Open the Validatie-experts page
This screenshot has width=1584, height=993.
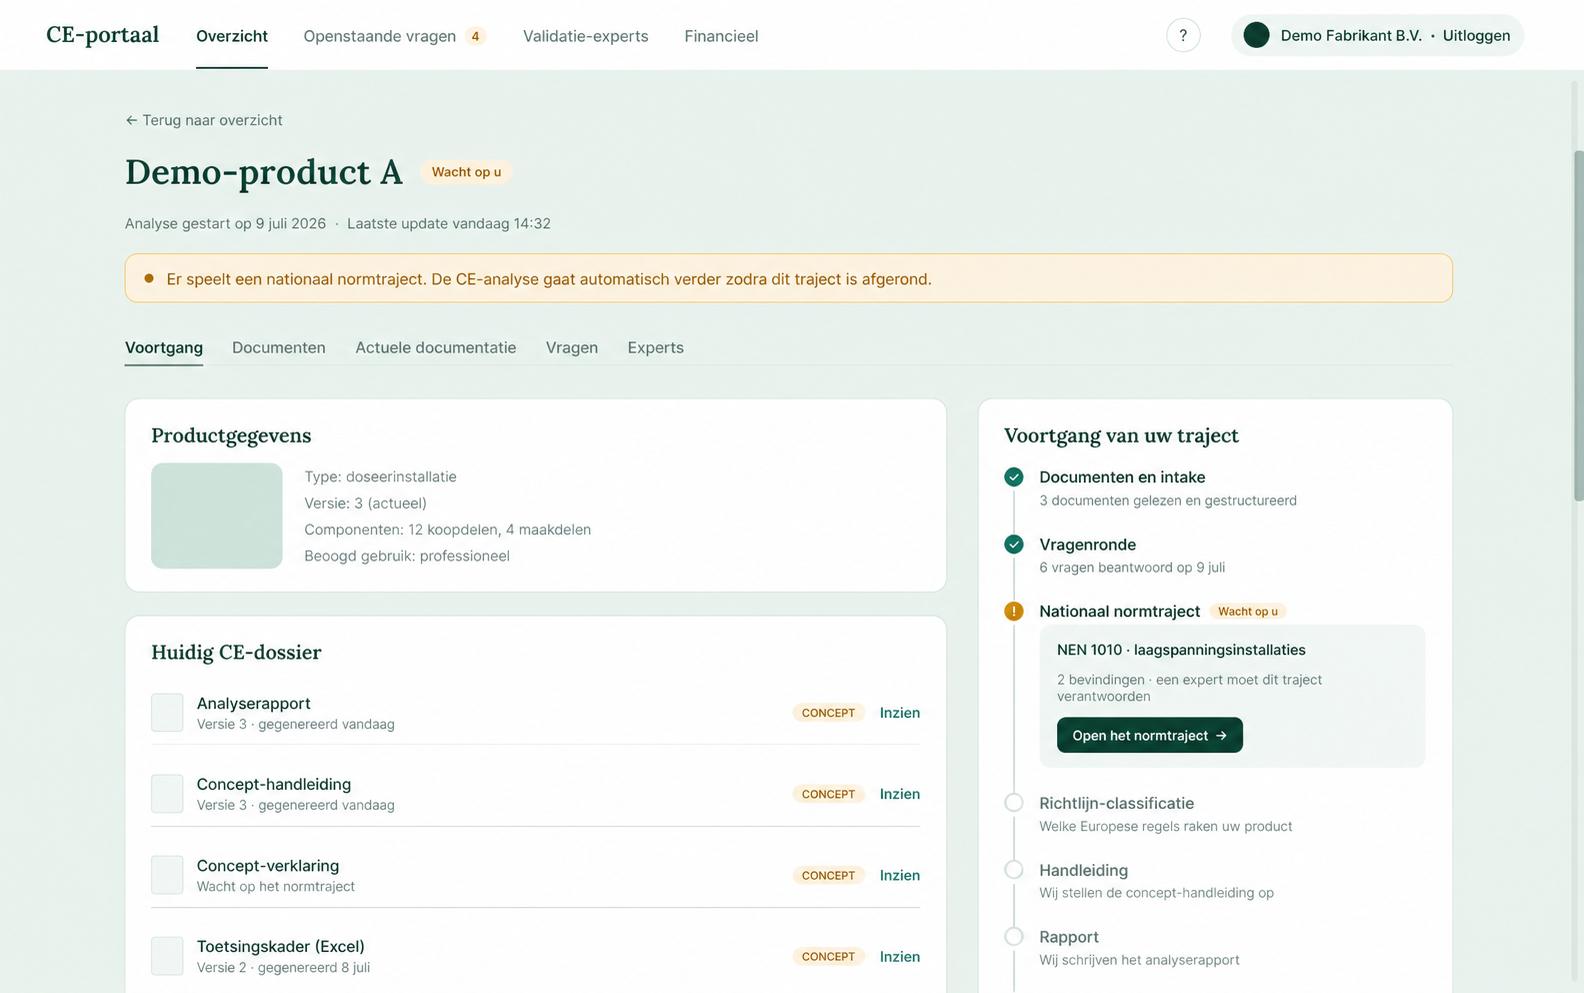pyautogui.click(x=586, y=36)
